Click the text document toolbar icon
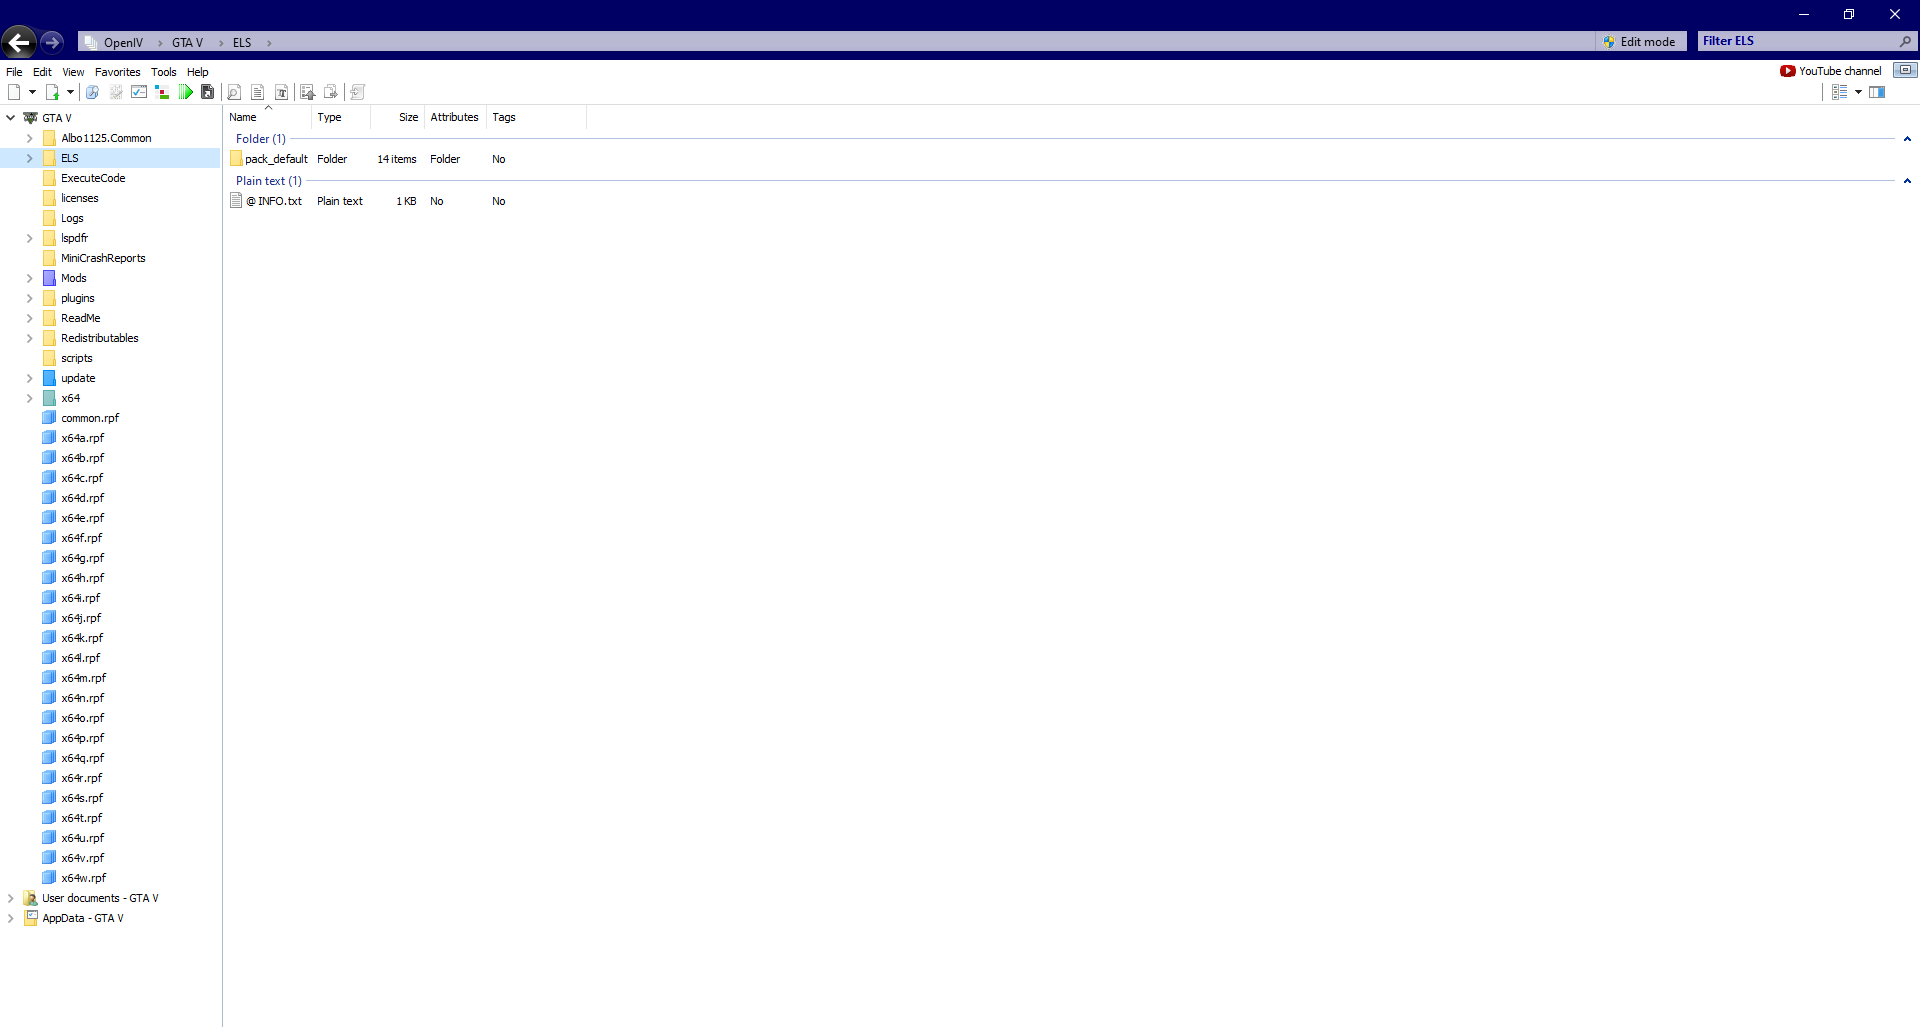This screenshot has width=1920, height=1027. [x=258, y=92]
